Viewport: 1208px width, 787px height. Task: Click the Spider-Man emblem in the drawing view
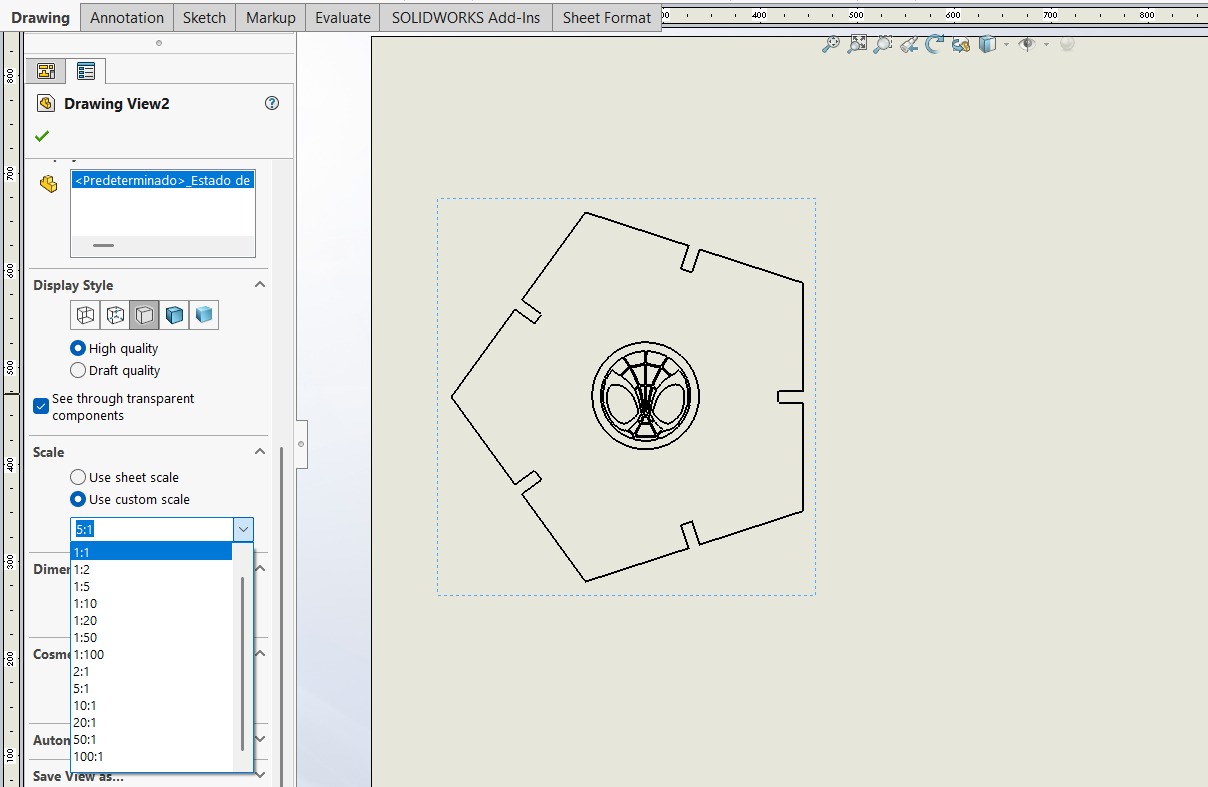tap(645, 394)
